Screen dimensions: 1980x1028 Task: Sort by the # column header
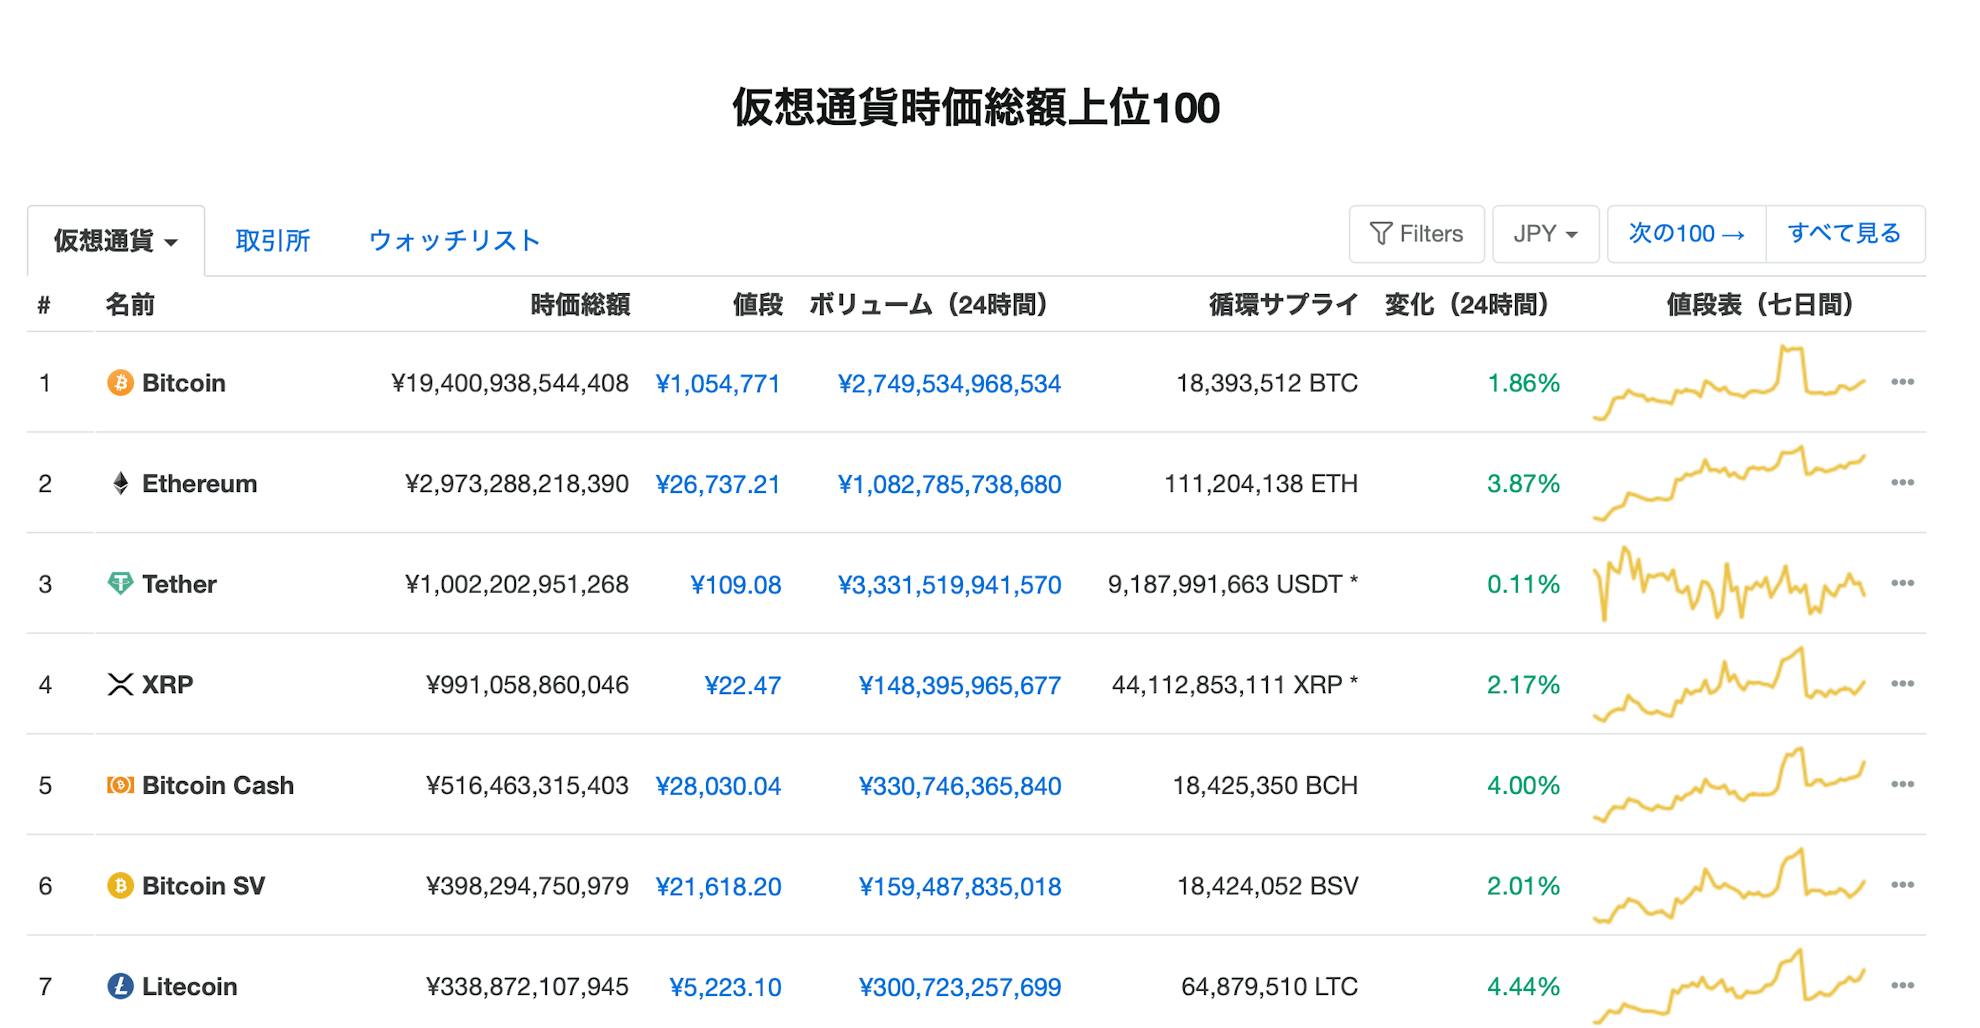pos(44,305)
